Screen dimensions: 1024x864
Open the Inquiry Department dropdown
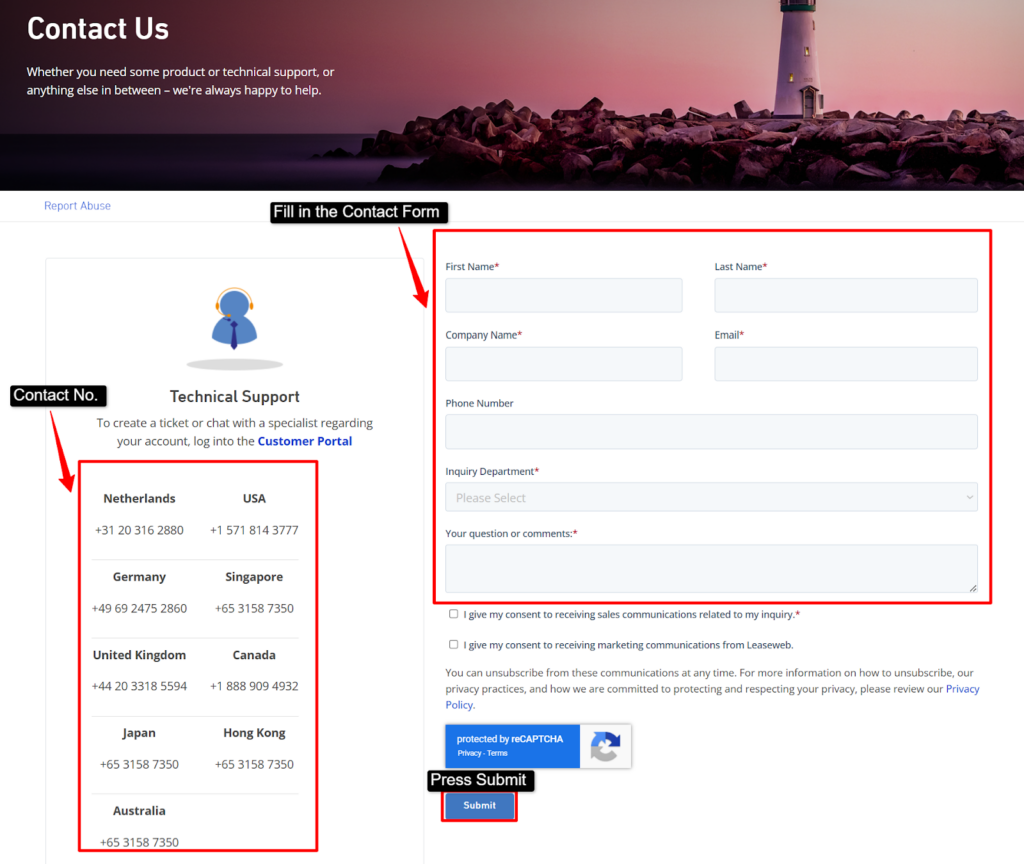pos(711,497)
